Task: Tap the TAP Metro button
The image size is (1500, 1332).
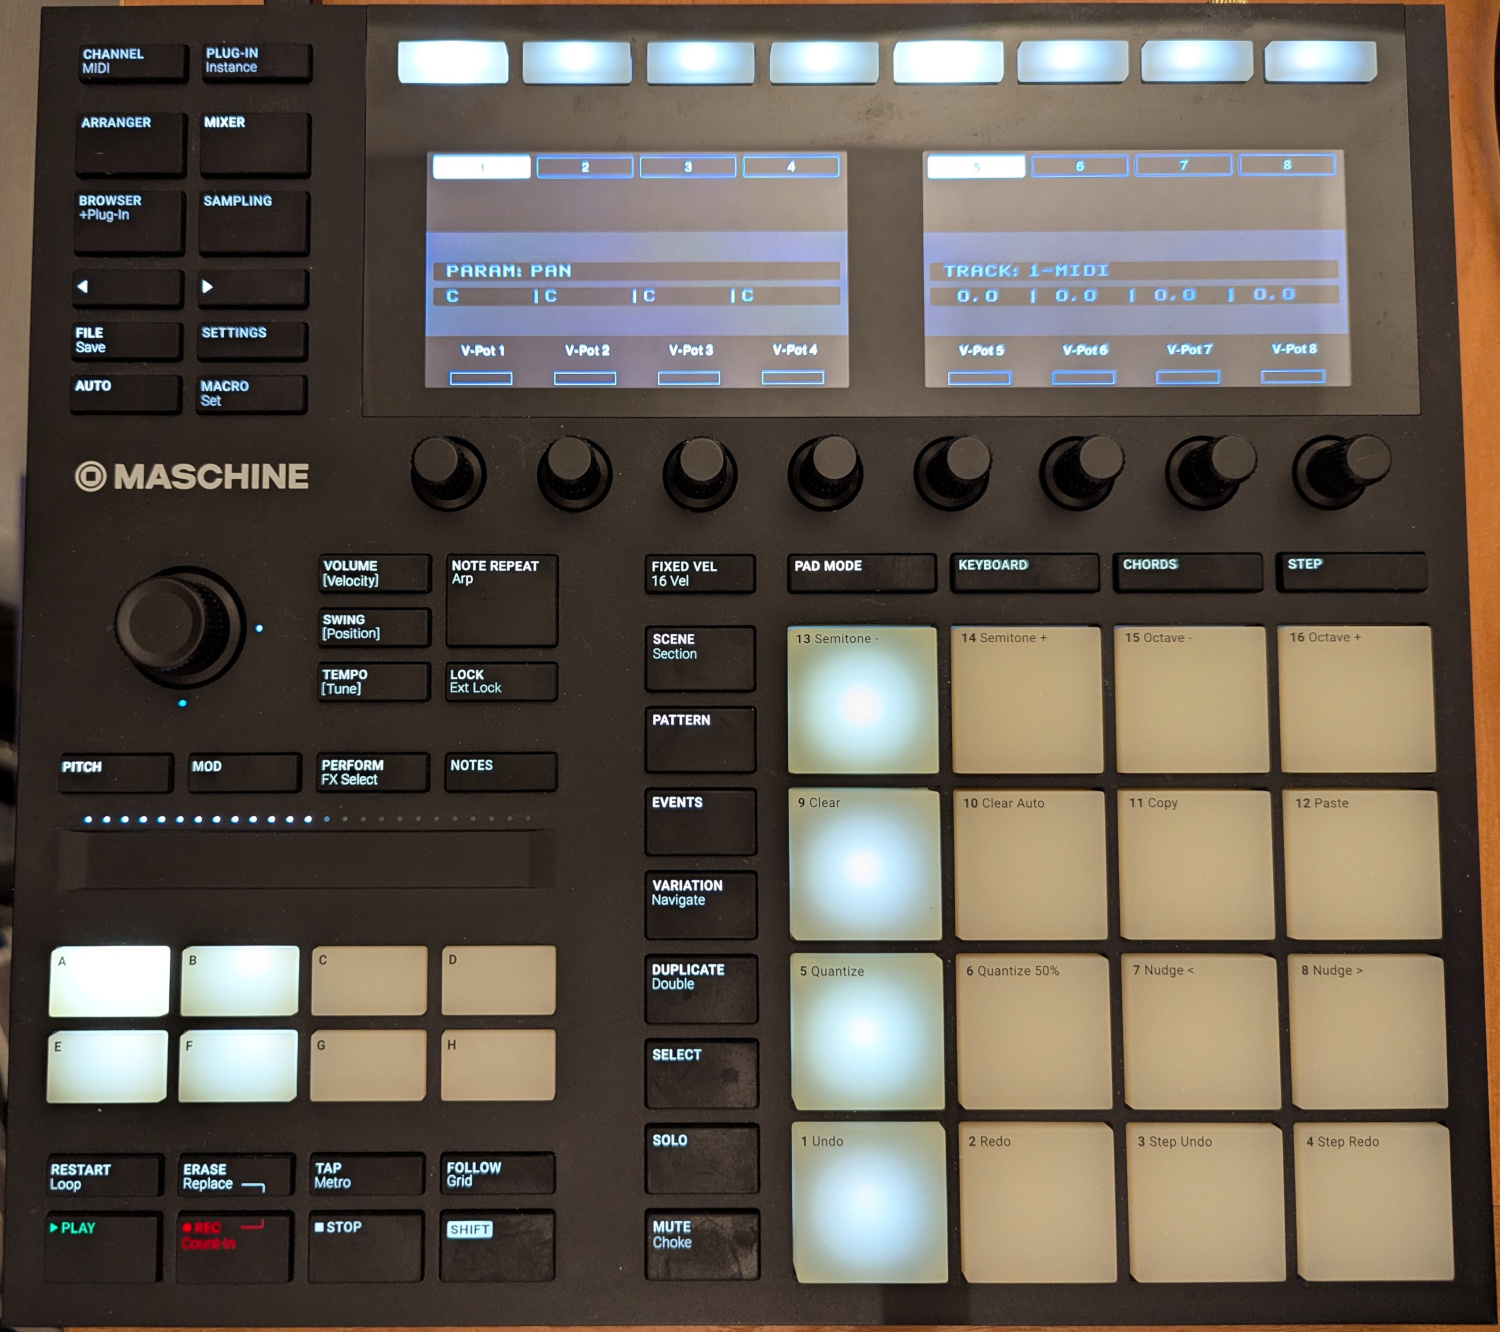Action: [367, 1174]
